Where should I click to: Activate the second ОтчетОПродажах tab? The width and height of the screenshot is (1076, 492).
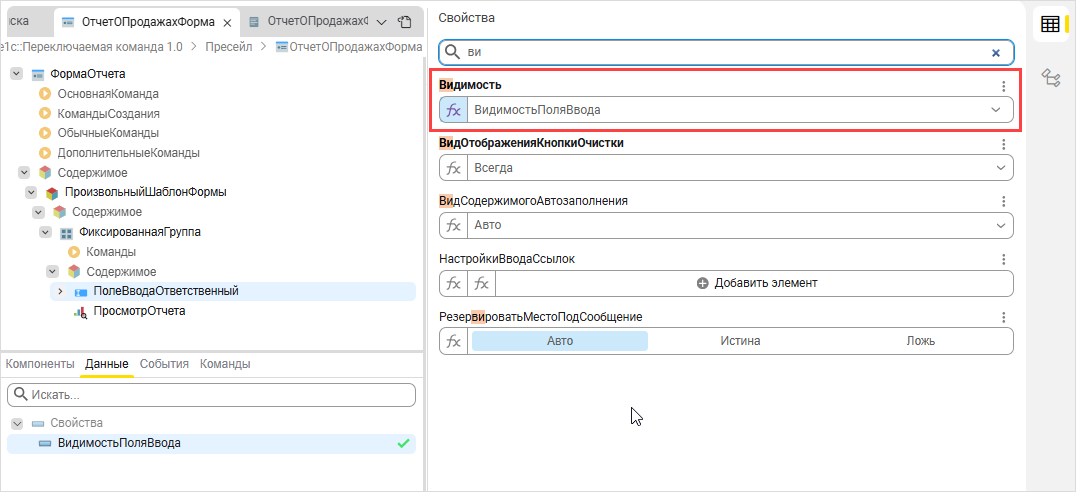click(x=307, y=22)
